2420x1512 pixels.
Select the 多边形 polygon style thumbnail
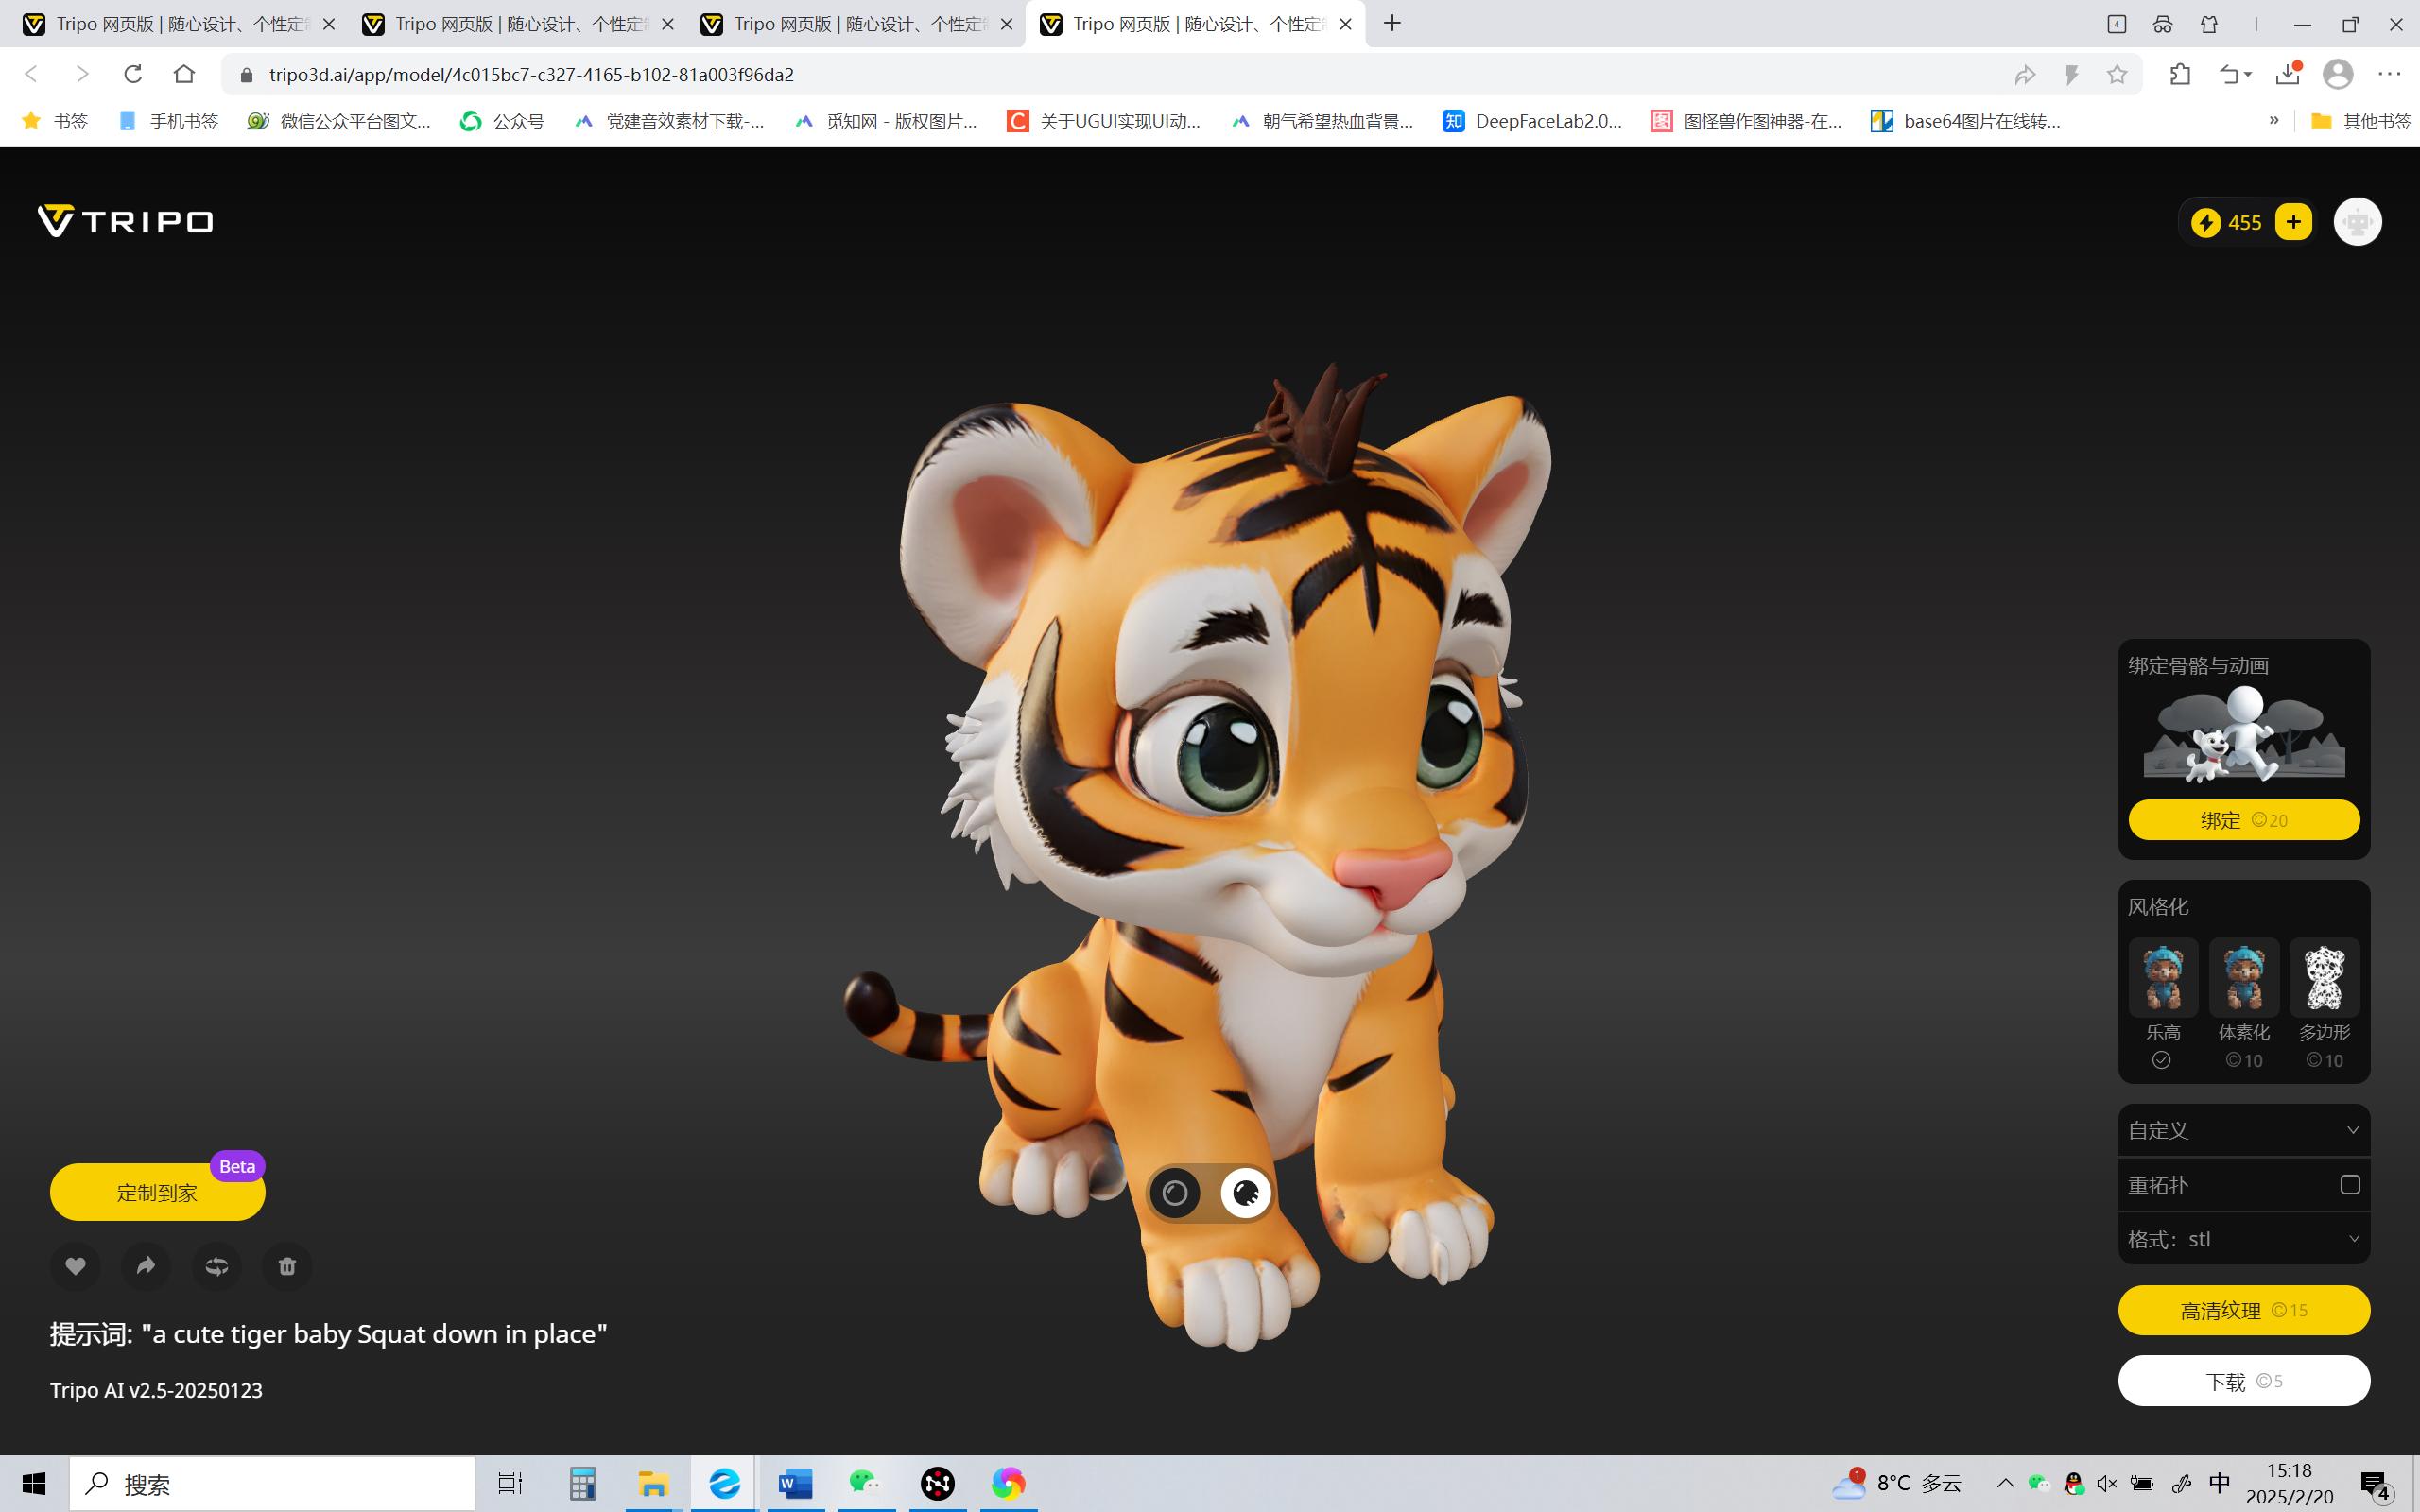coord(2324,977)
